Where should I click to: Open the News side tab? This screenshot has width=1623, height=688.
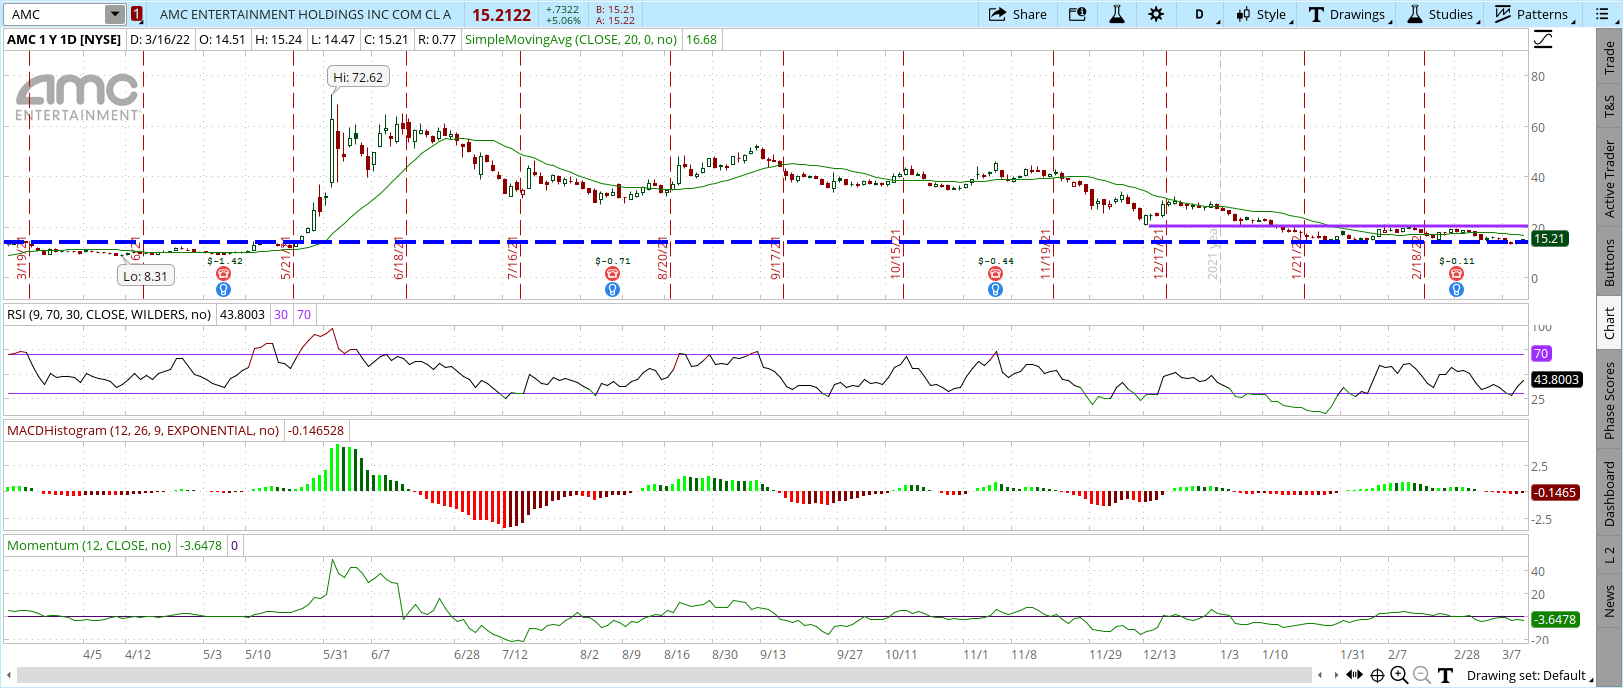click(x=1609, y=601)
